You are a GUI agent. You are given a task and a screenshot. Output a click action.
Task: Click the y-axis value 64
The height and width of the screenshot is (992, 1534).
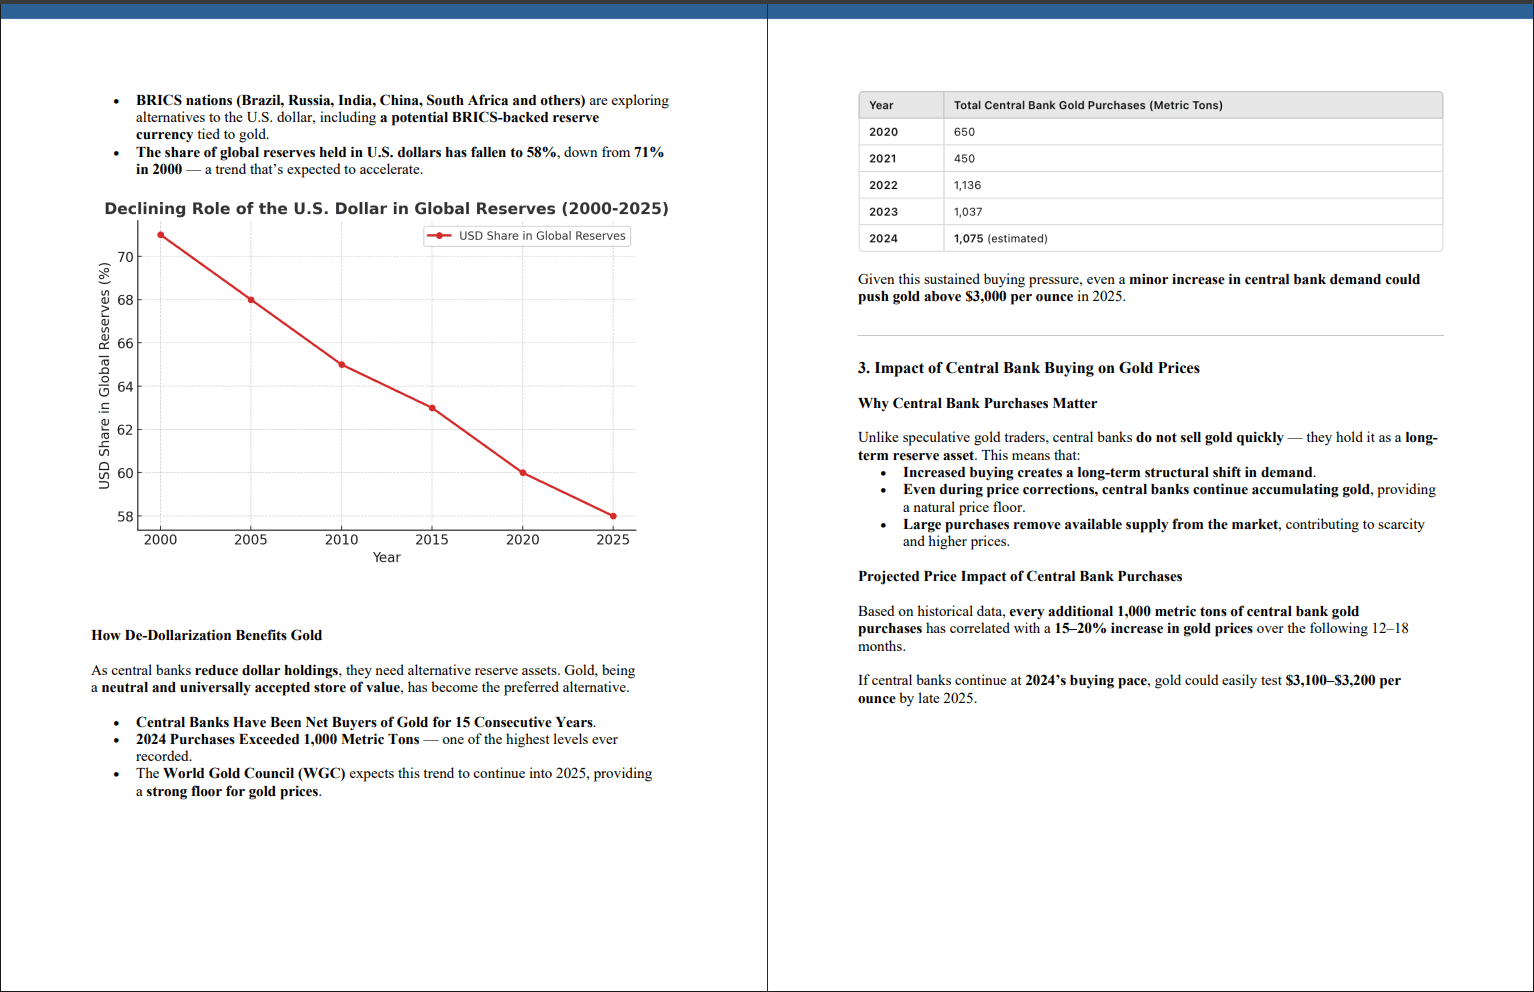(x=125, y=387)
